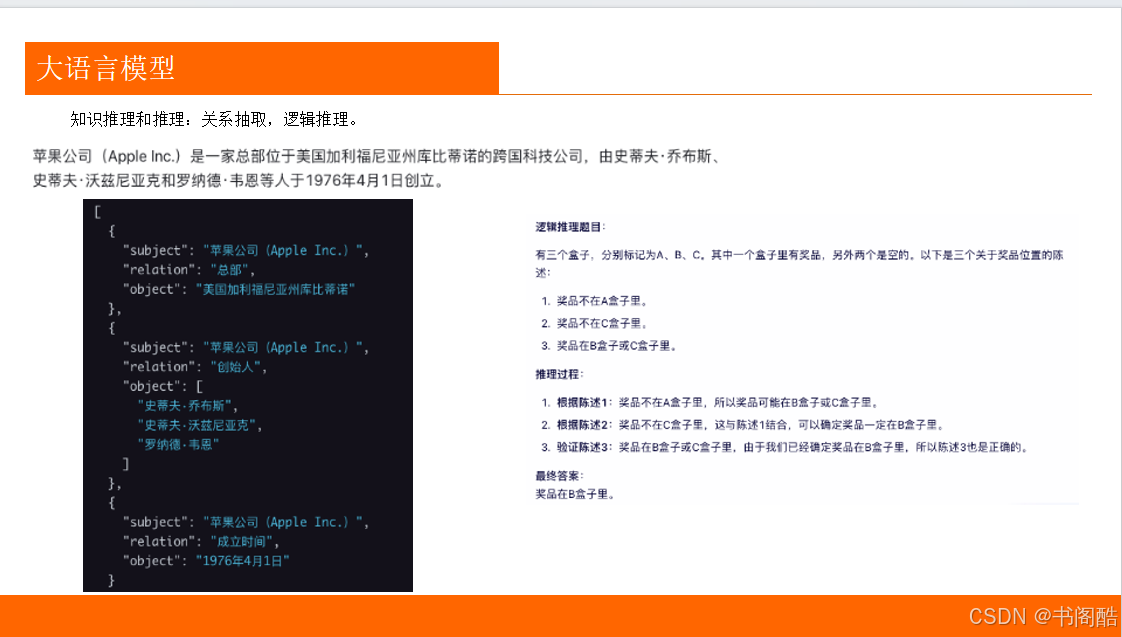The height and width of the screenshot is (637, 1122).
Task: Select the sentence starting 有三个盒子，分别标记为A、B、C
Action: [799, 263]
